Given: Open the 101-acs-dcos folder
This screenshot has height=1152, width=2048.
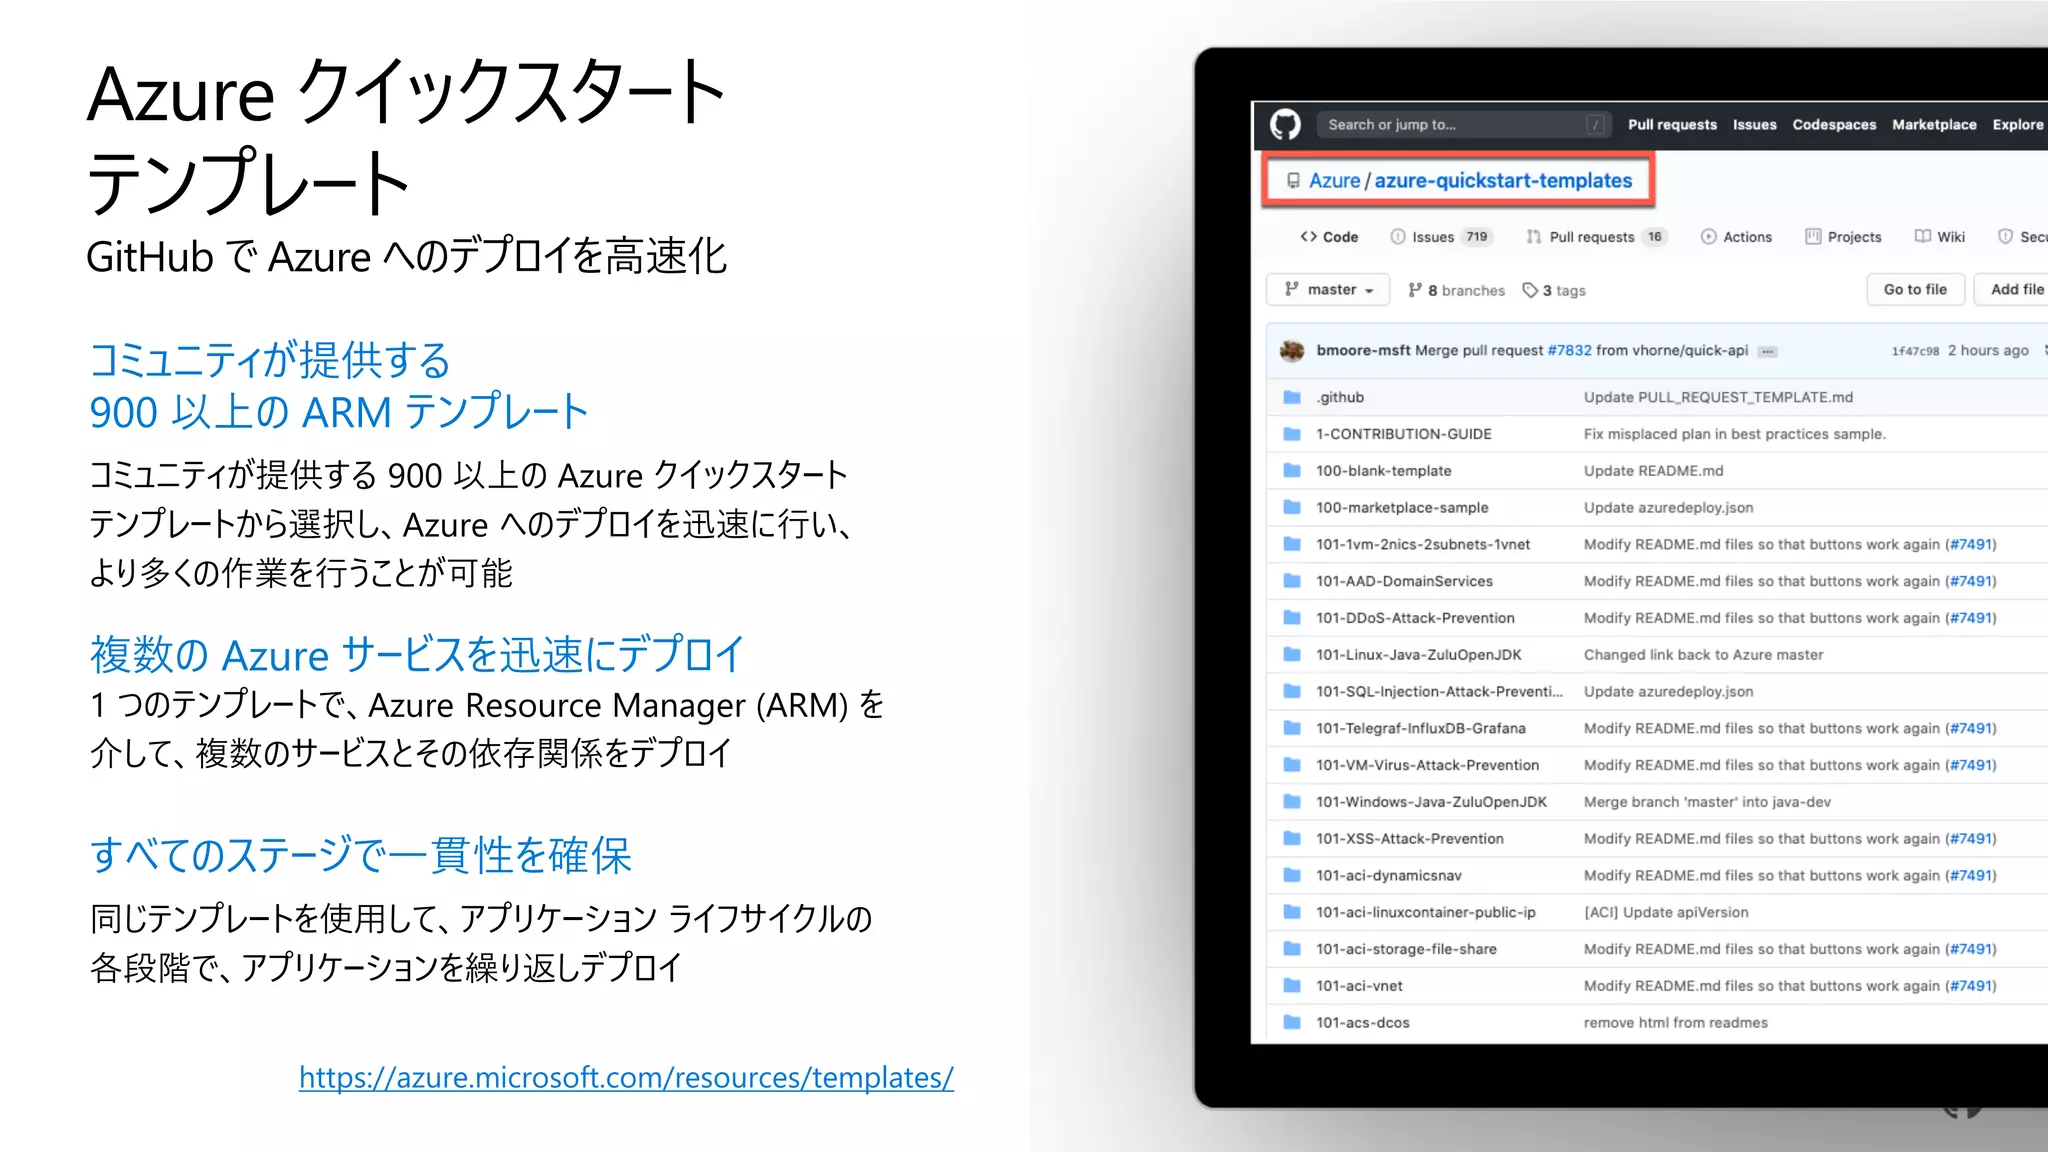Looking at the screenshot, I should pyautogui.click(x=1363, y=1023).
